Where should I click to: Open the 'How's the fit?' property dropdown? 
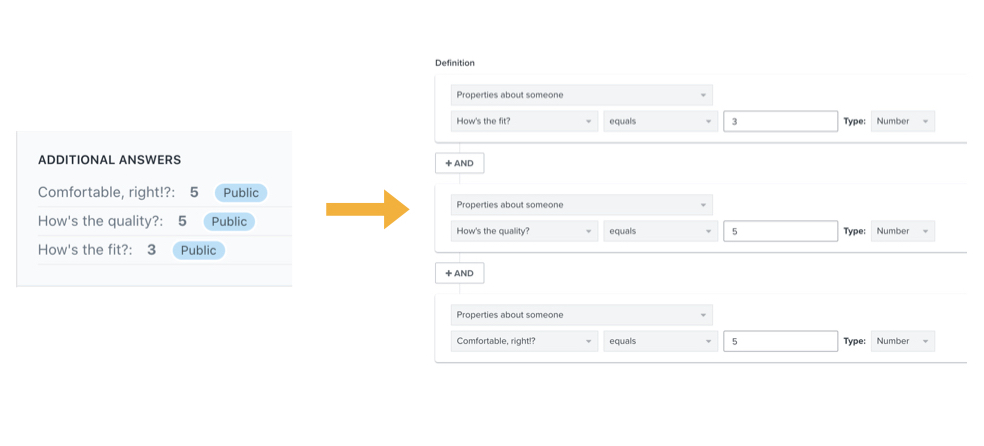pos(524,121)
